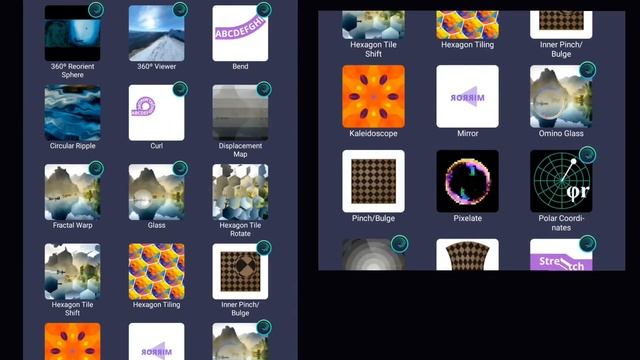The image size is (640, 360).
Task: Click the teal badge on Glass thumbnail
Action: click(180, 169)
